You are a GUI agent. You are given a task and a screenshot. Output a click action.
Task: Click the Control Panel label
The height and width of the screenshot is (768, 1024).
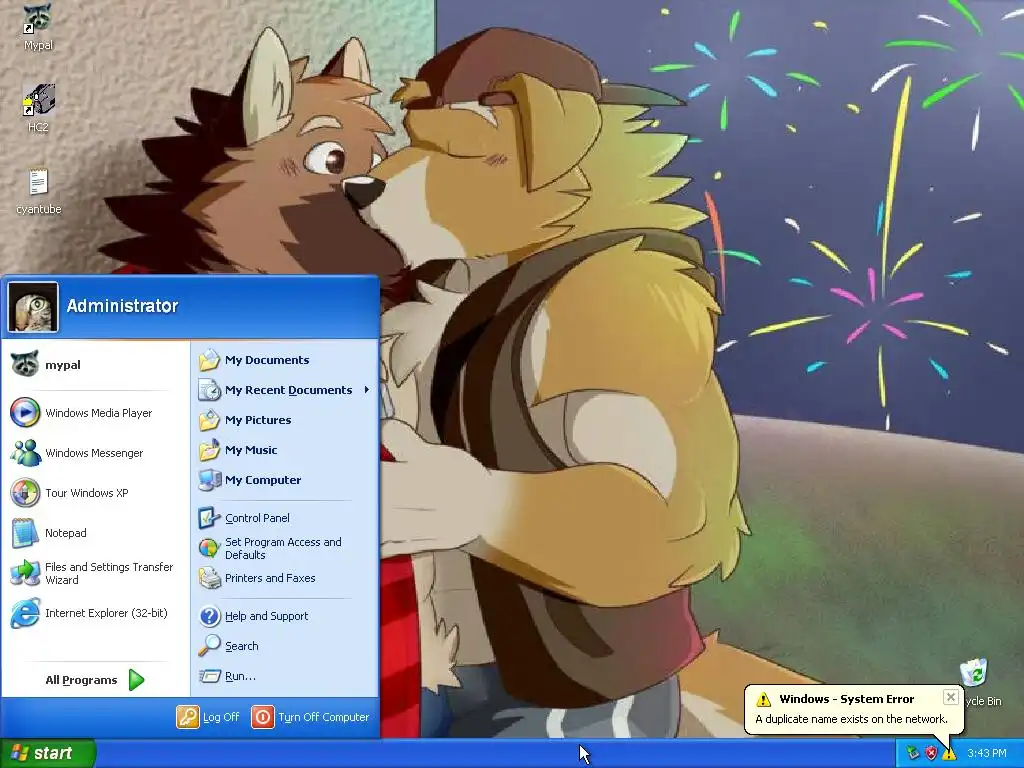point(257,518)
